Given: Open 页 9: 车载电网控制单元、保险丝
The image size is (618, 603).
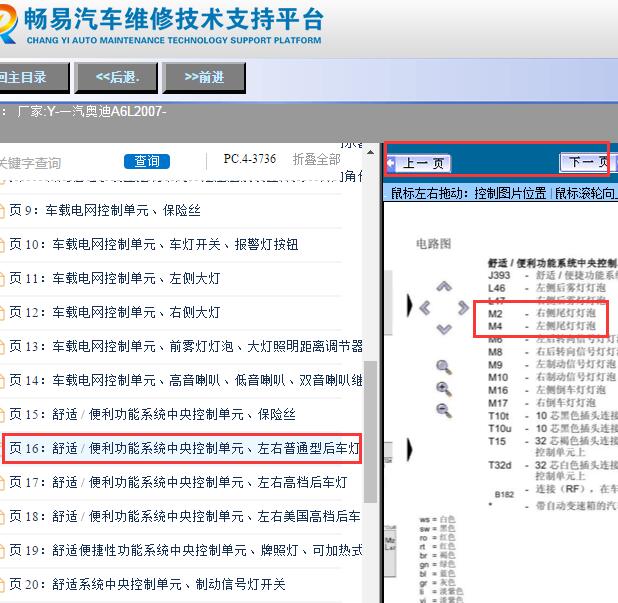Looking at the screenshot, I should 105,210.
